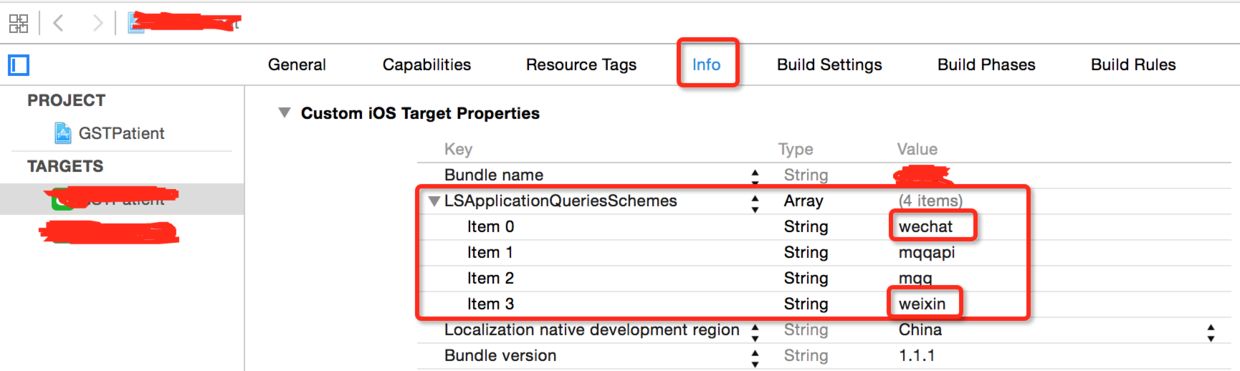Image resolution: width=1240 pixels, height=371 pixels.
Task: Open the Build Settings tab
Action: click(829, 65)
